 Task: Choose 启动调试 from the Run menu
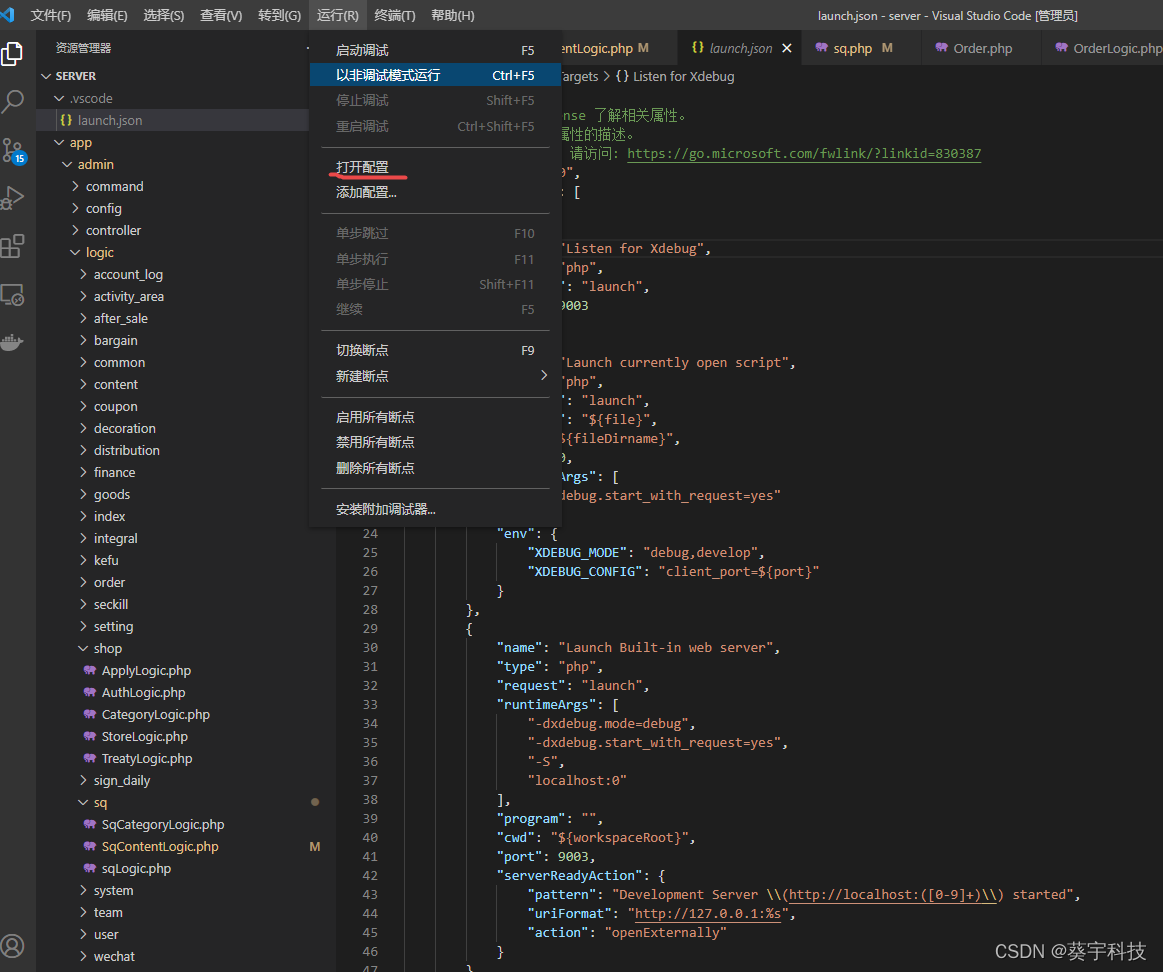pos(435,50)
